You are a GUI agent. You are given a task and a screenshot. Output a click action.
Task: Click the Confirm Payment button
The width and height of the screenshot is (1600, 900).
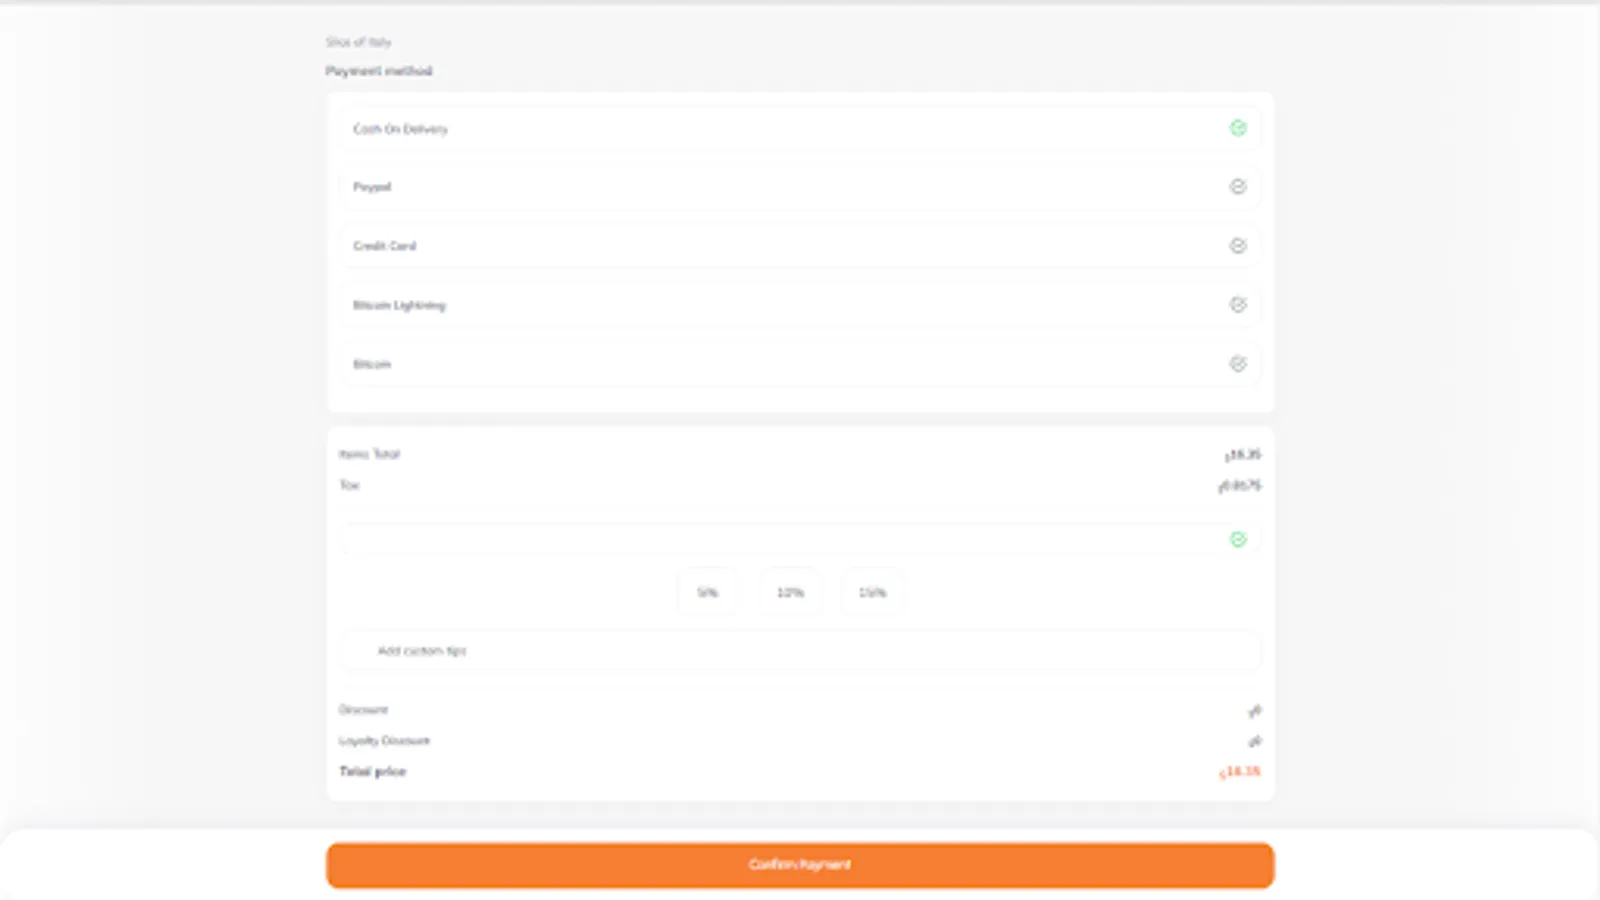coord(799,864)
